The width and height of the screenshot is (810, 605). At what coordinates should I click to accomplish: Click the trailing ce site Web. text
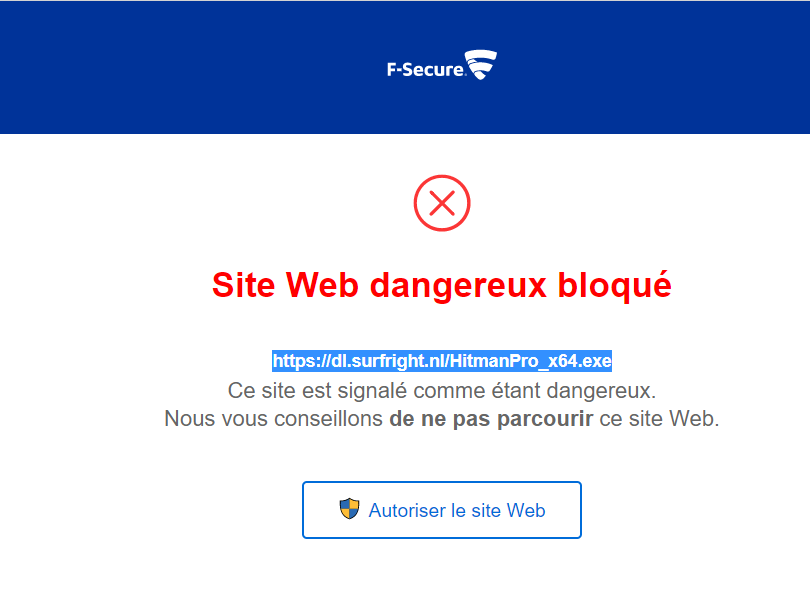click(659, 419)
